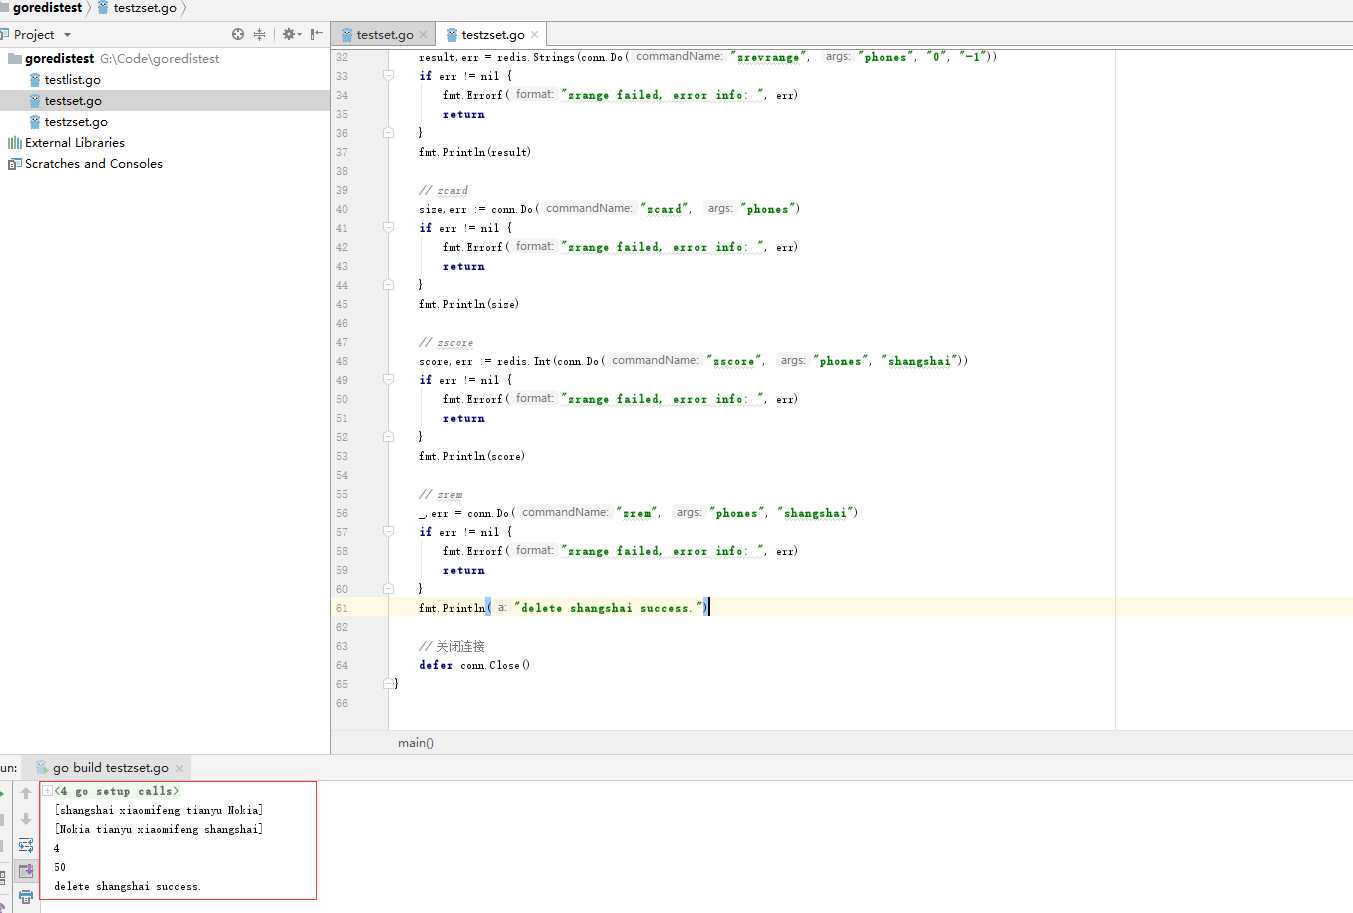Collapse the if block at line 41

tap(388, 228)
